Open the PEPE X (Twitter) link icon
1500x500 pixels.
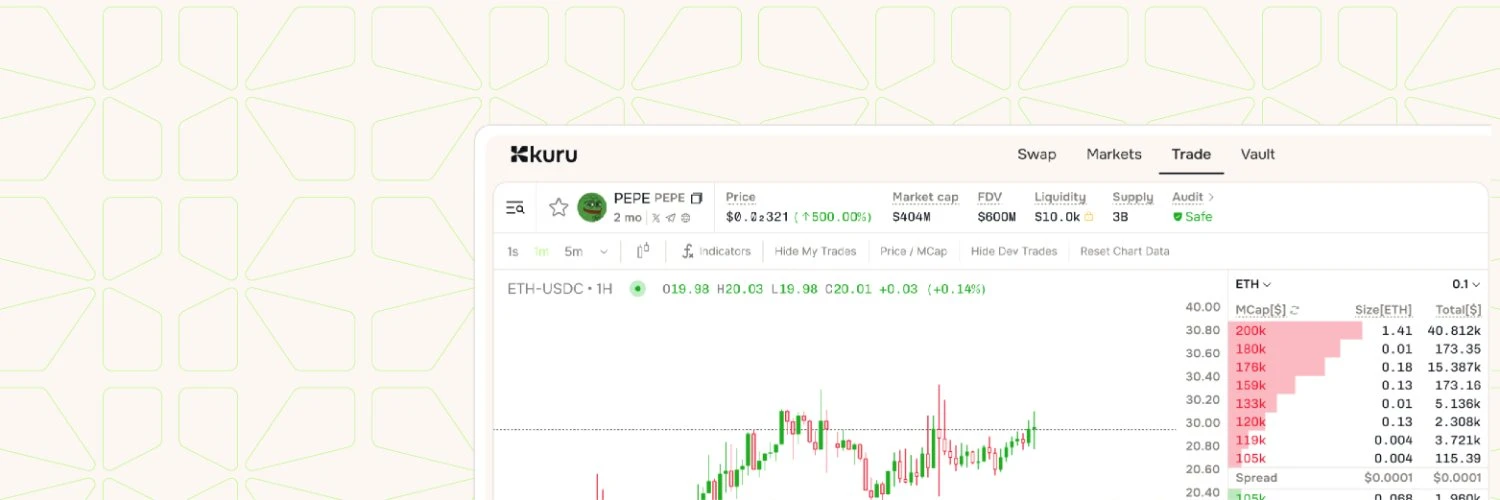click(x=656, y=218)
